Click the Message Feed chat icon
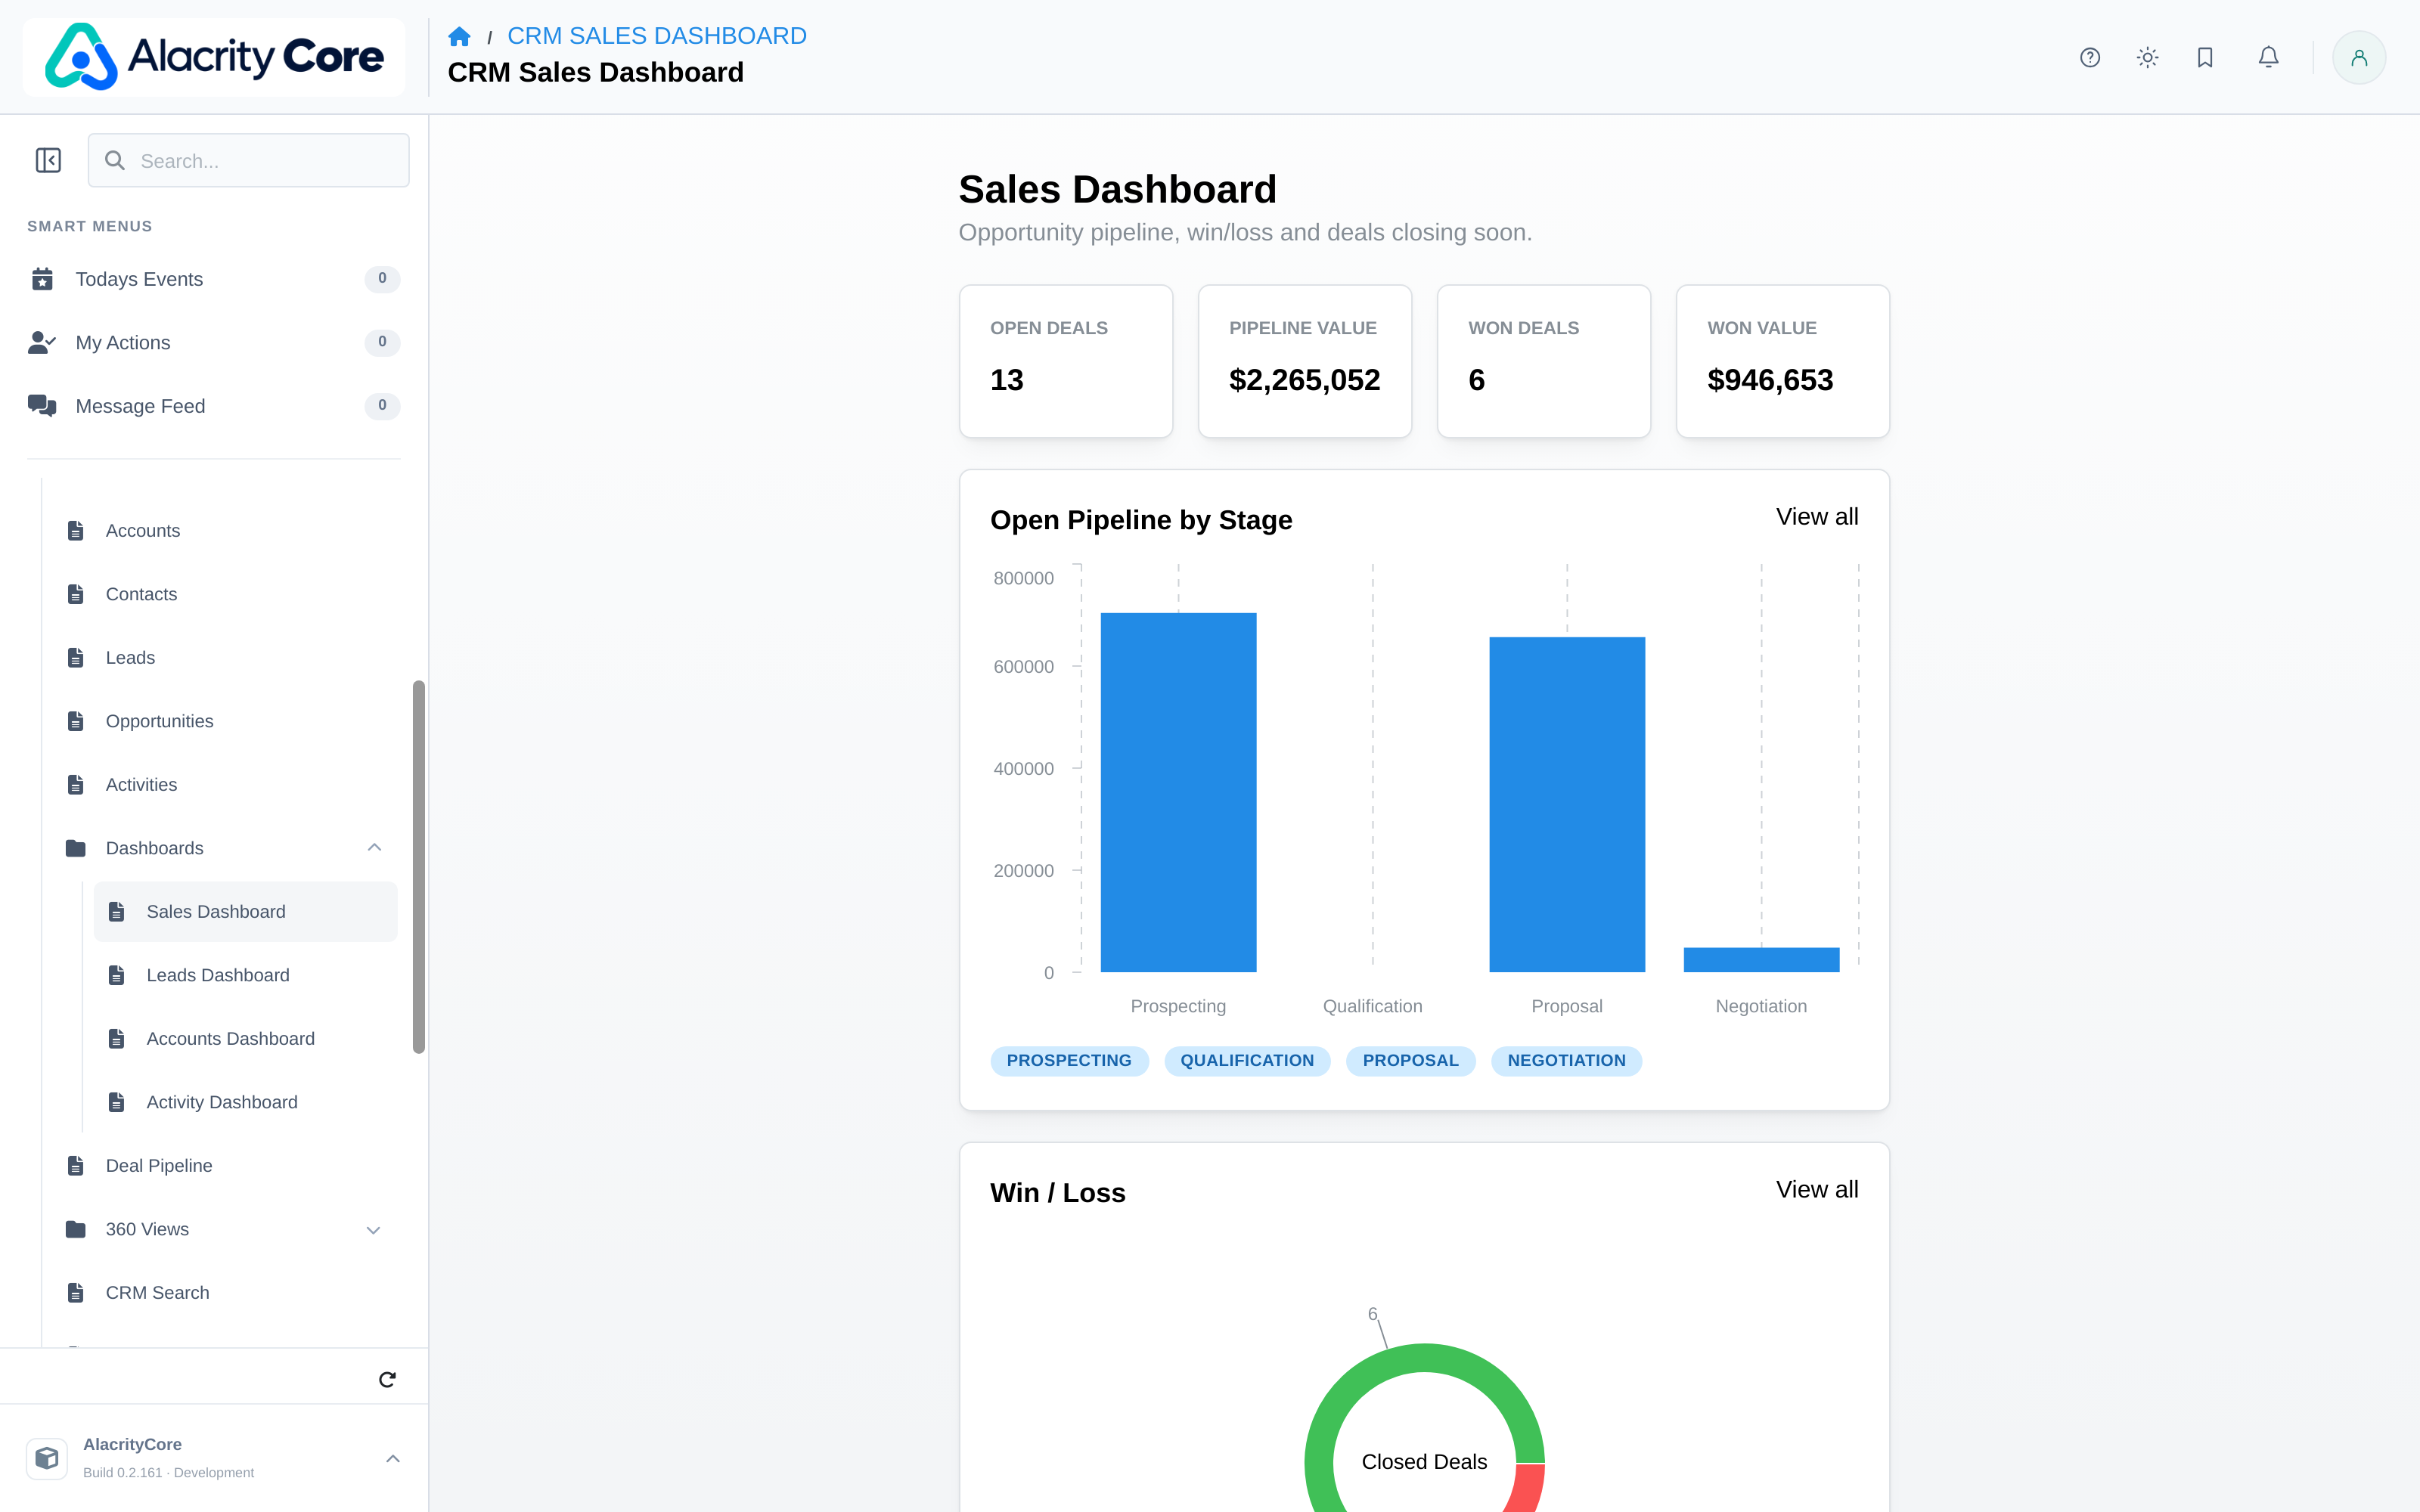Image resolution: width=2420 pixels, height=1512 pixels. click(42, 406)
